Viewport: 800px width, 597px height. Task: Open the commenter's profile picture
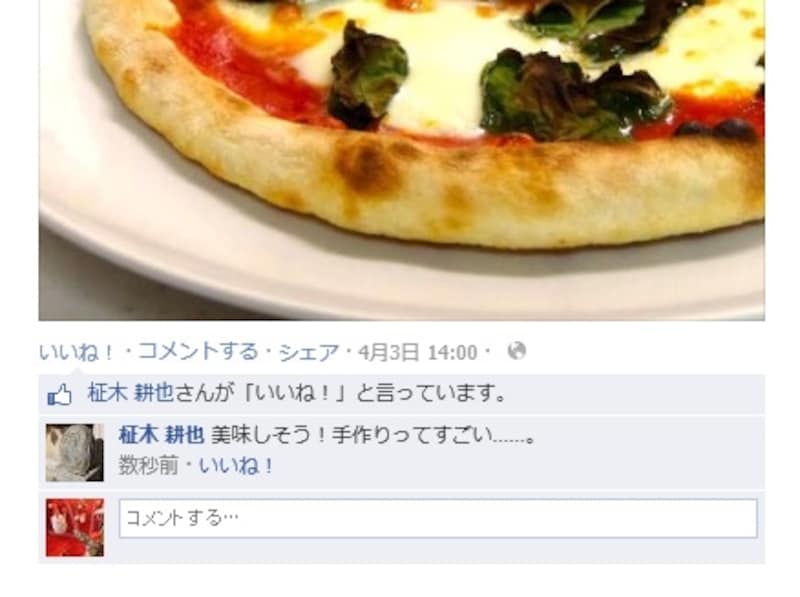(x=74, y=453)
